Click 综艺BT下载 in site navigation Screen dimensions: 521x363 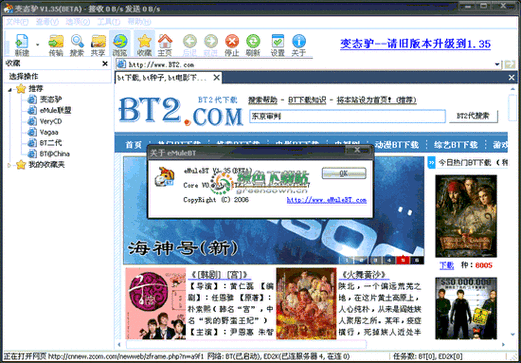click(x=456, y=145)
